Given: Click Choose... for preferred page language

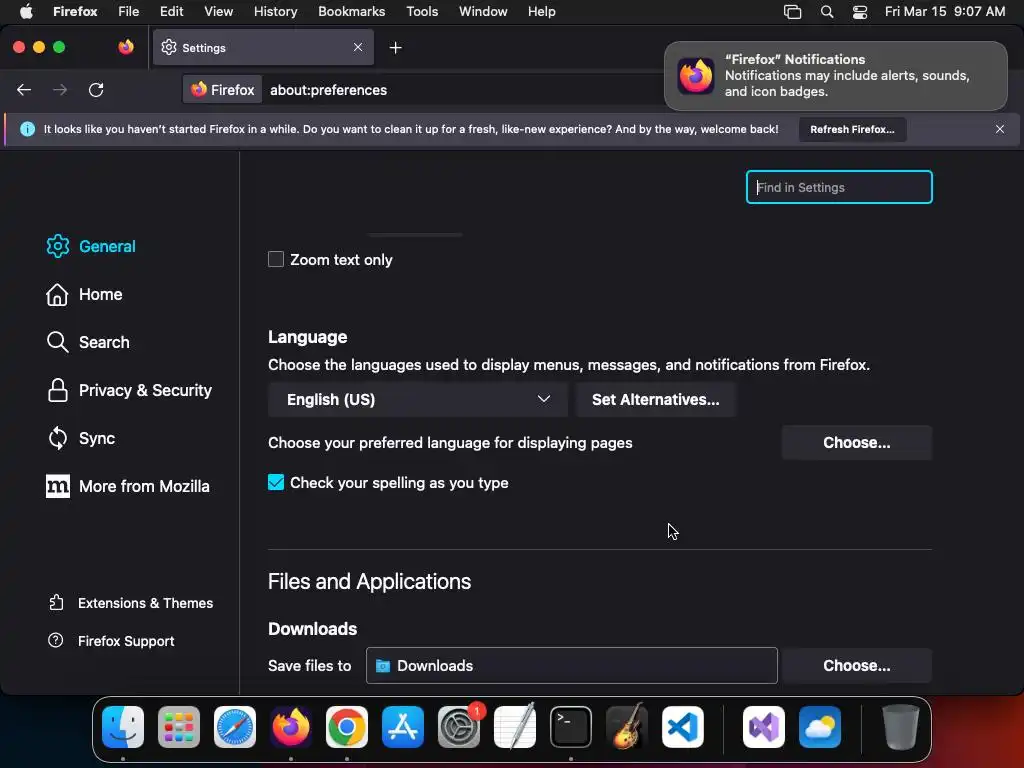Looking at the screenshot, I should (x=856, y=442).
